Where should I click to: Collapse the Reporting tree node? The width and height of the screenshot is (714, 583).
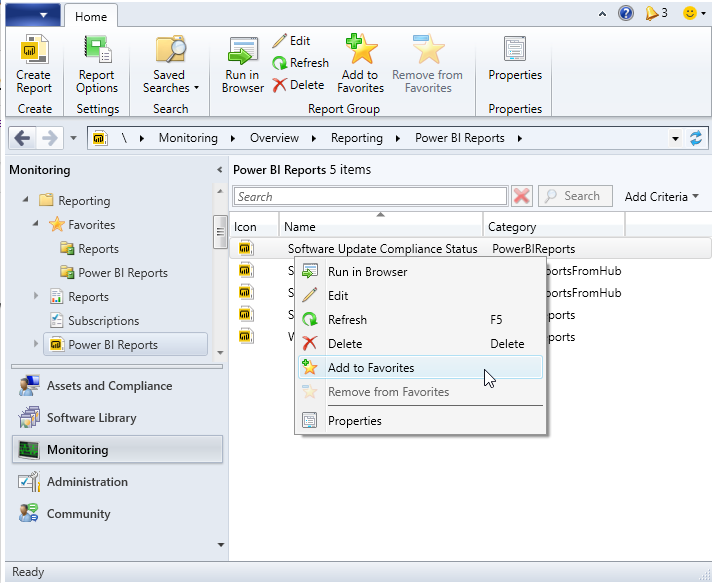click(x=26, y=199)
